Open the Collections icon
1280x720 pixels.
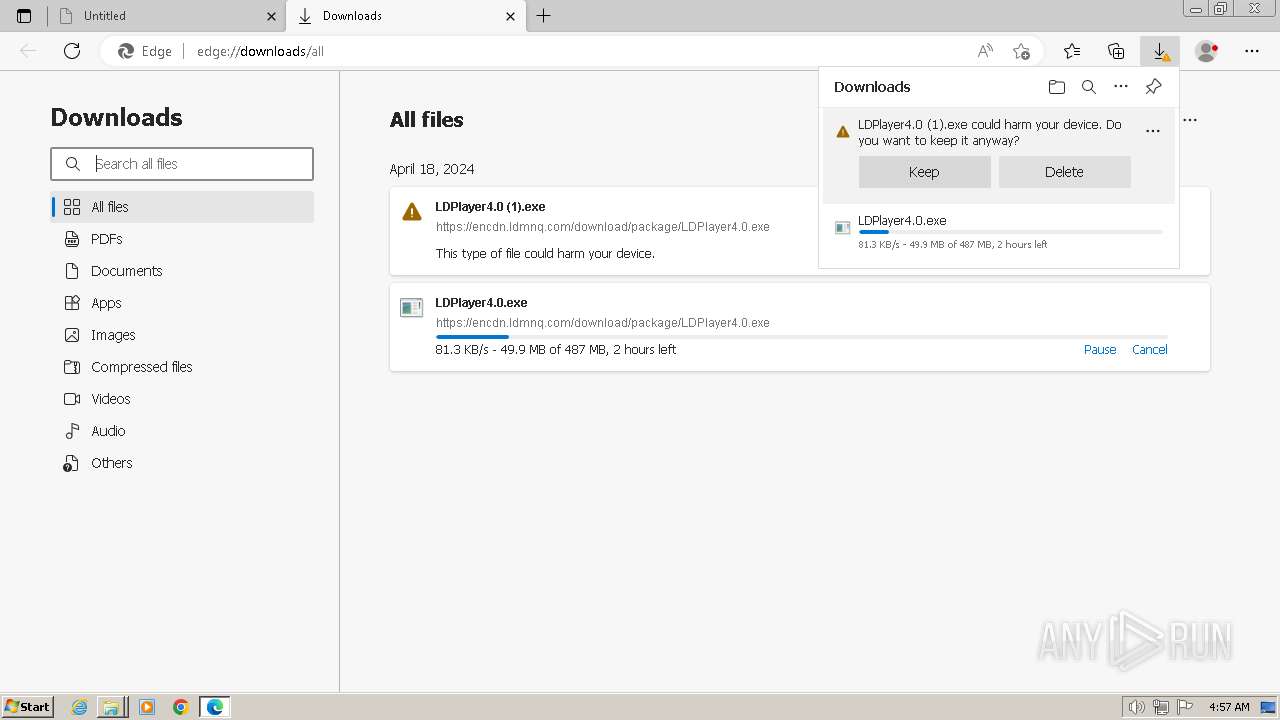[x=1116, y=51]
